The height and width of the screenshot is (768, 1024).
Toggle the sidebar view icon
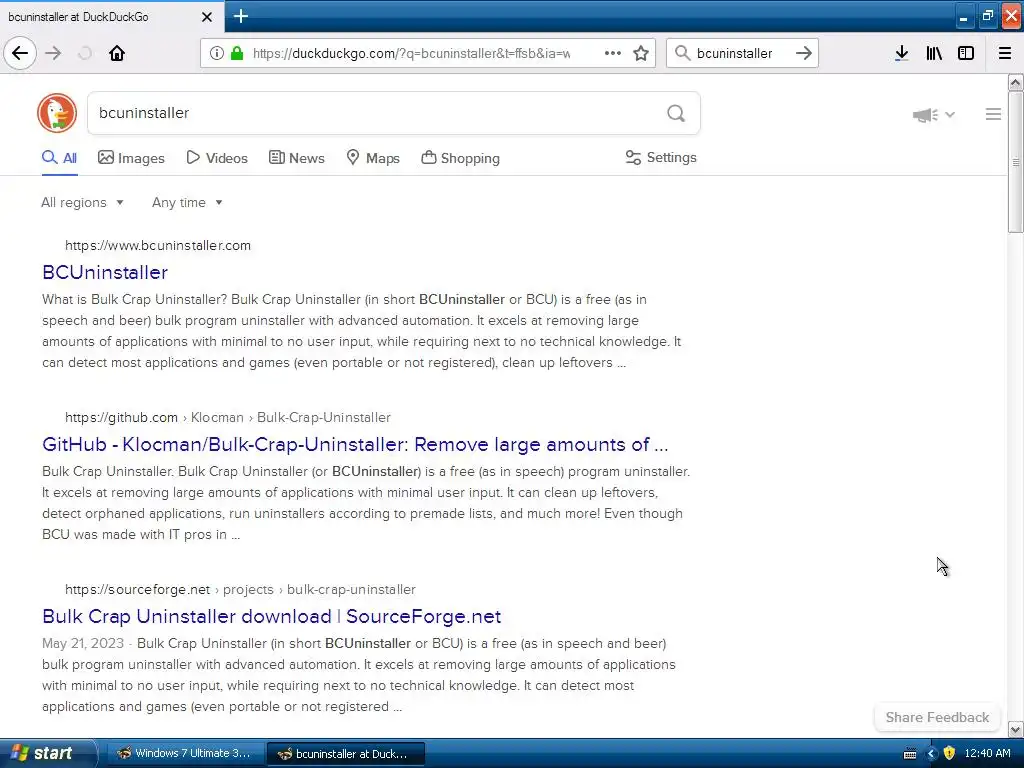[x=966, y=53]
